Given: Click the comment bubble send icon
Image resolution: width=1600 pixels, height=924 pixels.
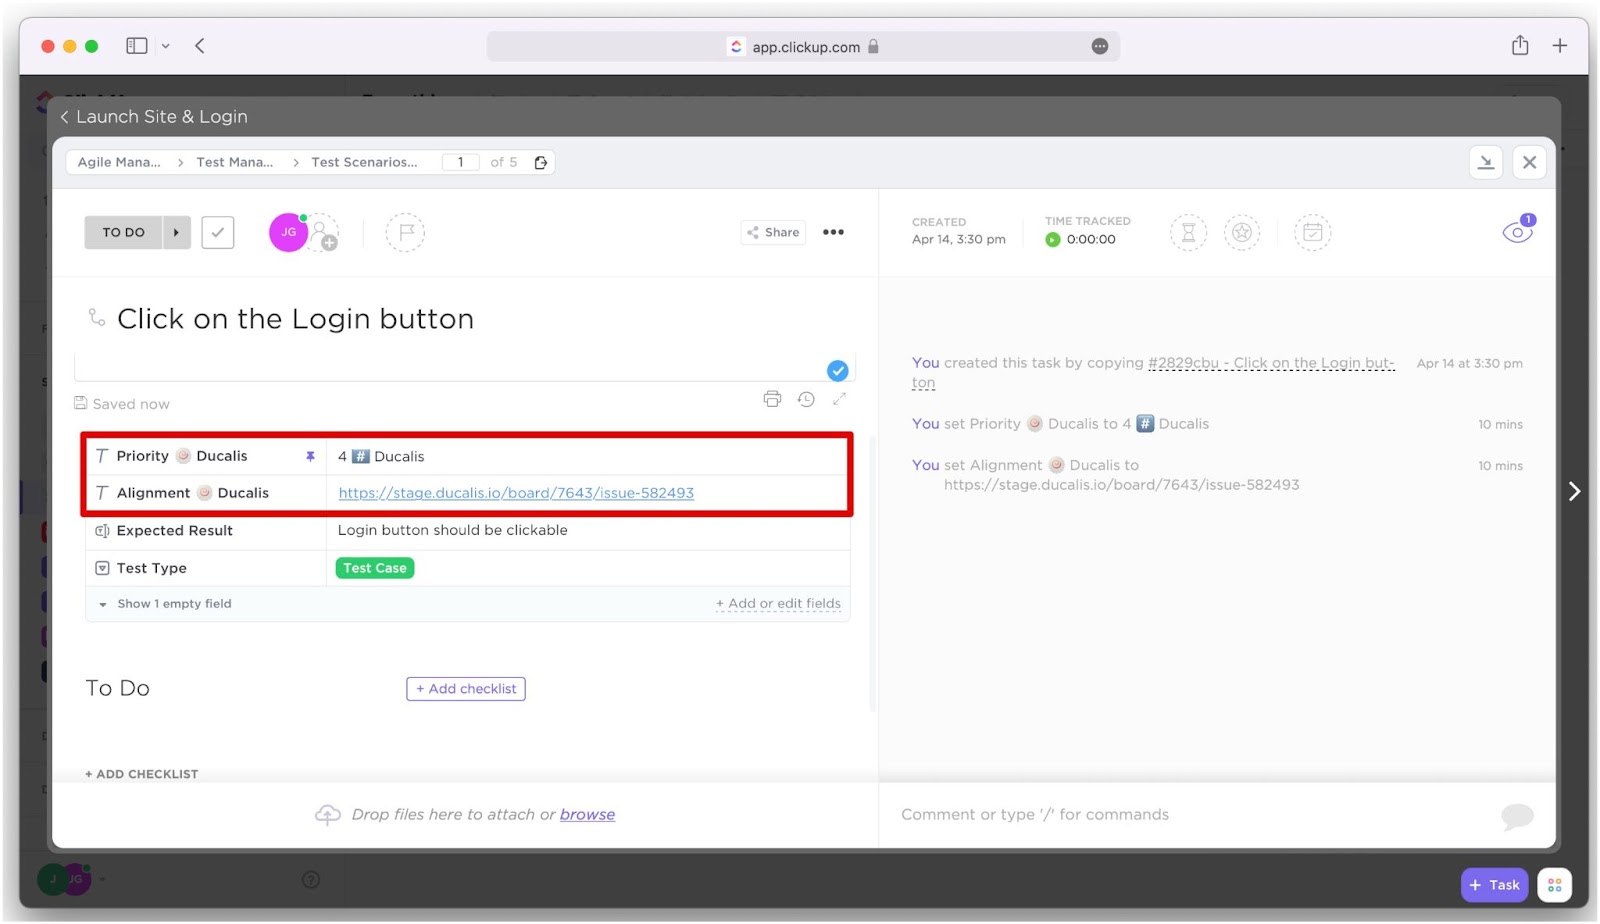Looking at the screenshot, I should pos(1517,816).
